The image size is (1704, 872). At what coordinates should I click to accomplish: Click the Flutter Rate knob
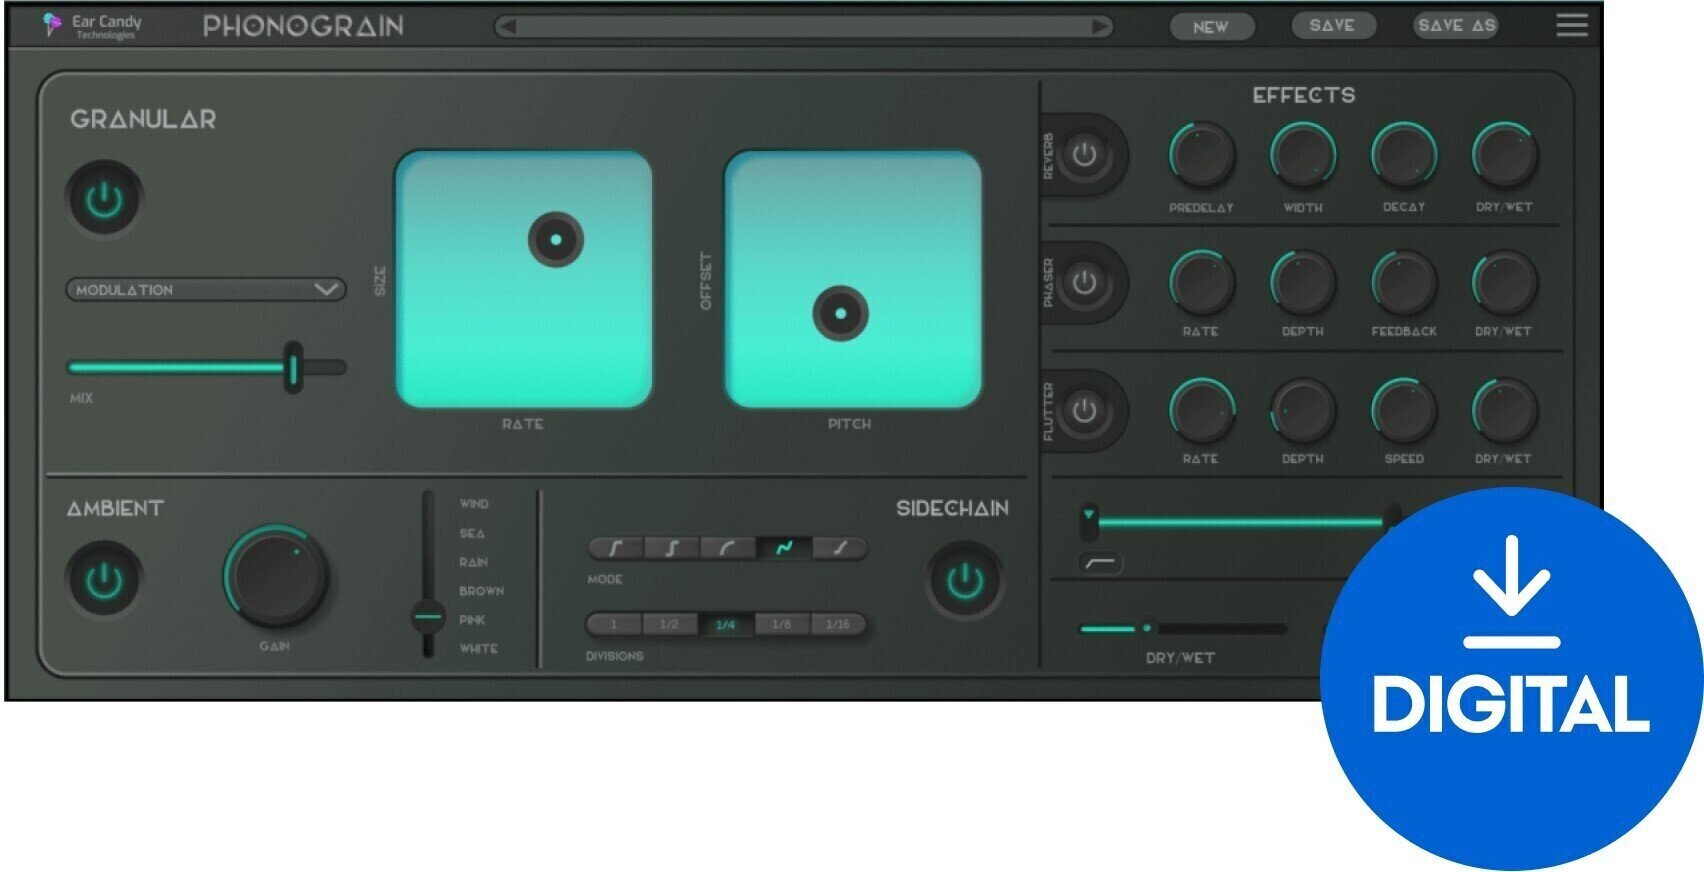tap(1202, 411)
